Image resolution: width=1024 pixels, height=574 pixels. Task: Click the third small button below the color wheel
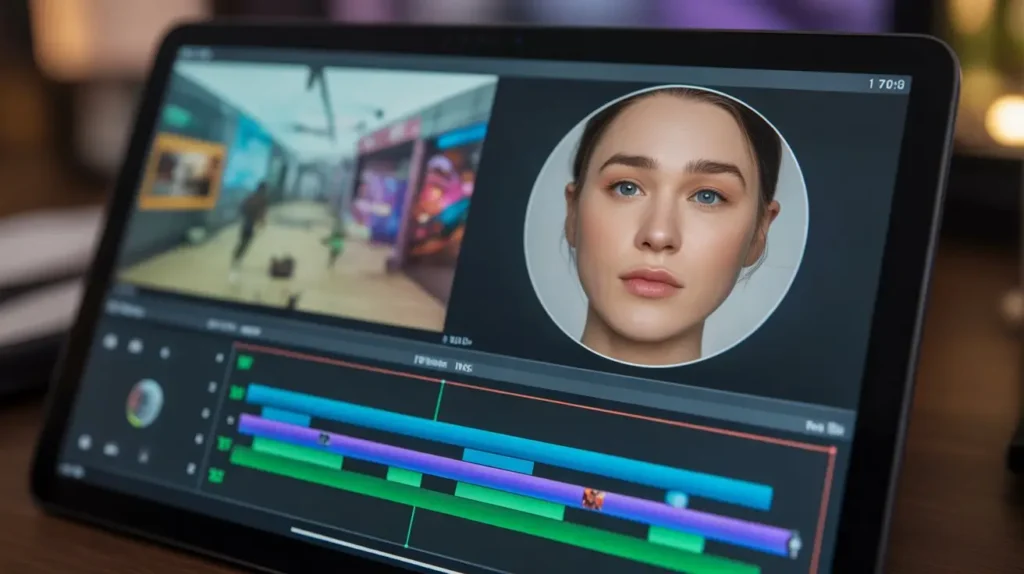[143, 456]
